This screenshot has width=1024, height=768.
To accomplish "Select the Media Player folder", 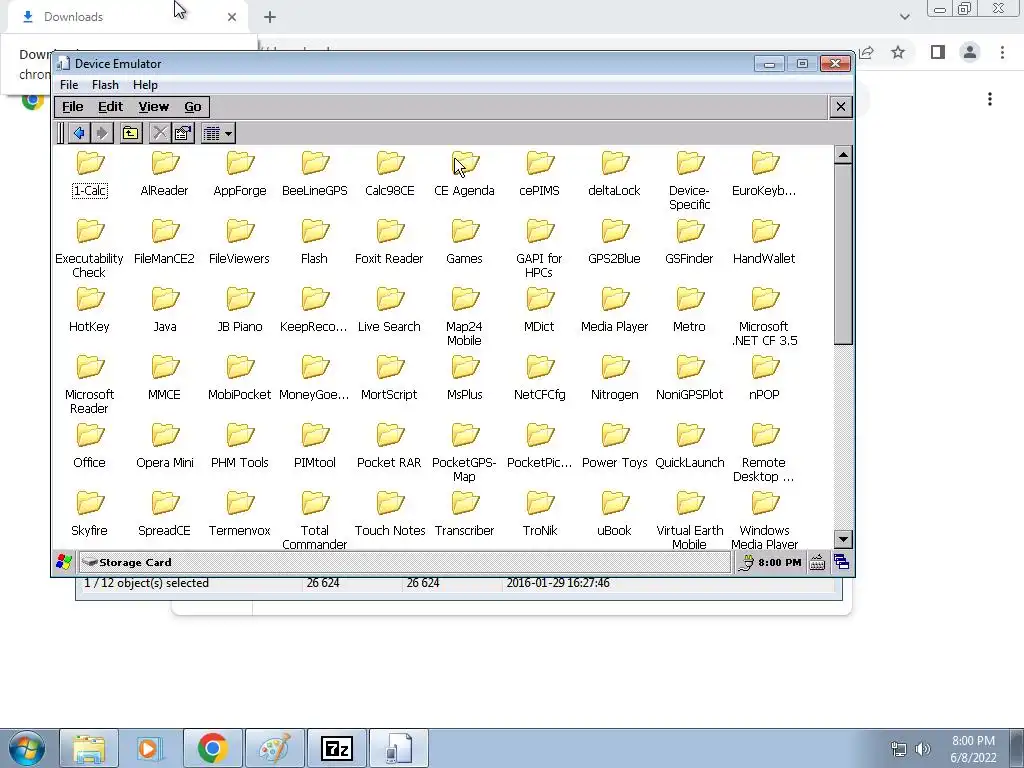I will [x=615, y=310].
